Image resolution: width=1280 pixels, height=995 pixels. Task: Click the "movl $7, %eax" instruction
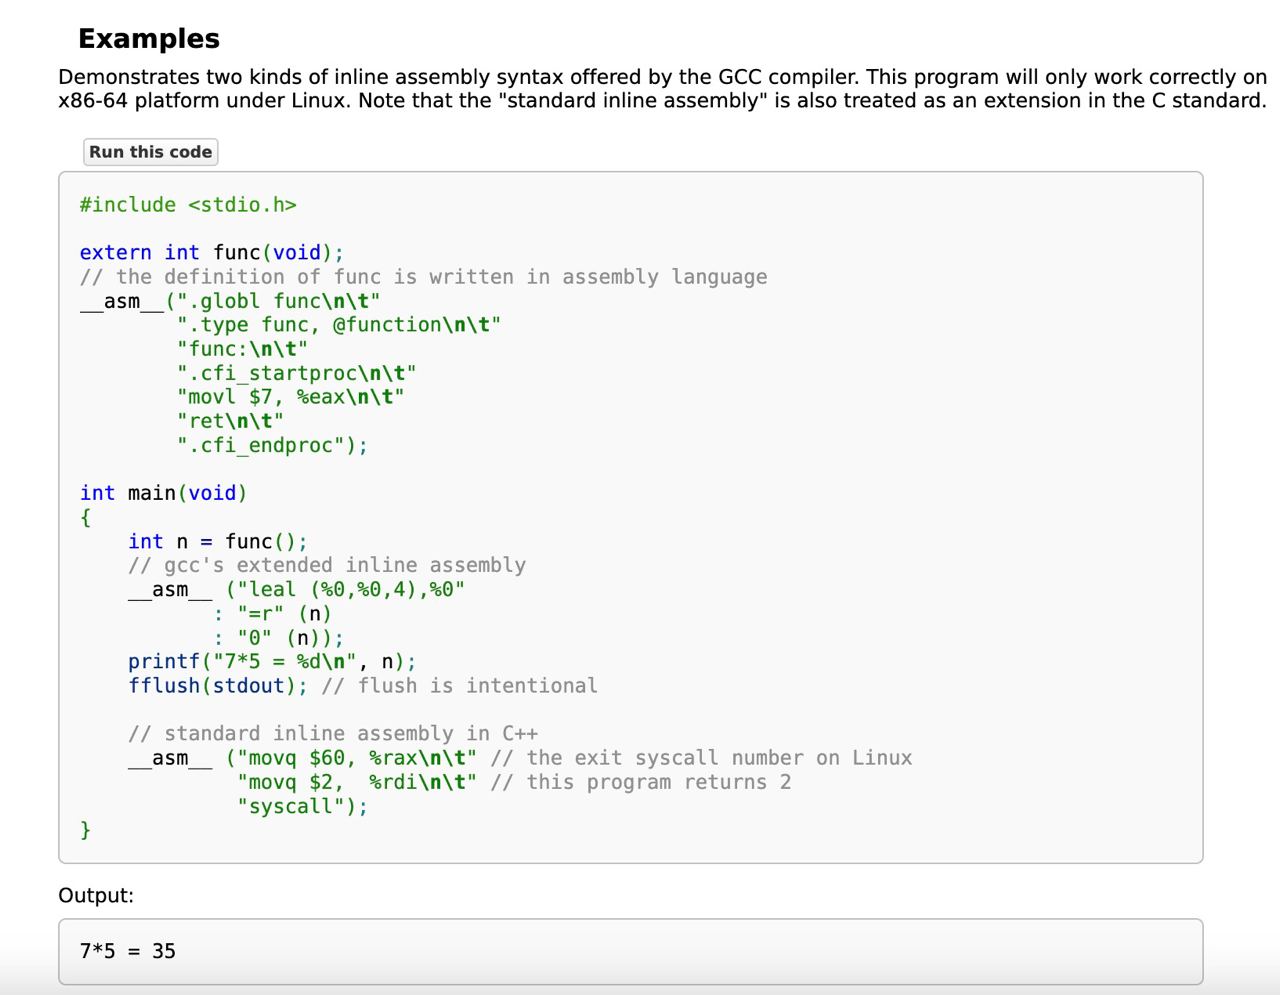click(290, 397)
